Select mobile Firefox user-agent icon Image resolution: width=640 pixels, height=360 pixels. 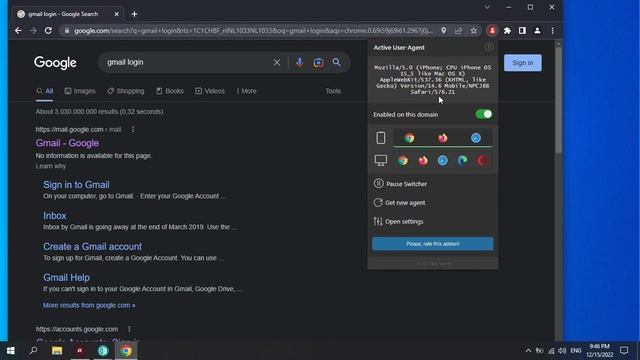pos(442,138)
